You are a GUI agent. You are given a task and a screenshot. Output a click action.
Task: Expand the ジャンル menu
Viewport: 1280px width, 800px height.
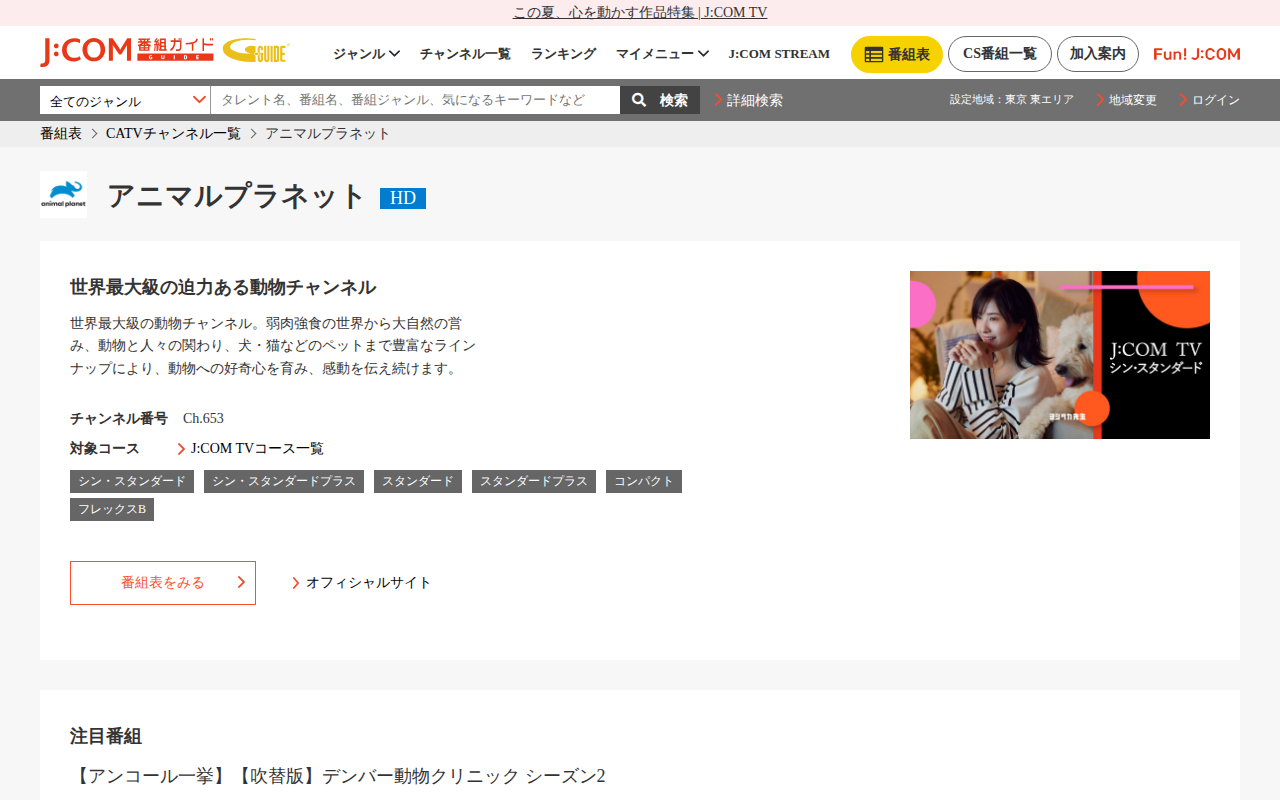click(x=366, y=54)
